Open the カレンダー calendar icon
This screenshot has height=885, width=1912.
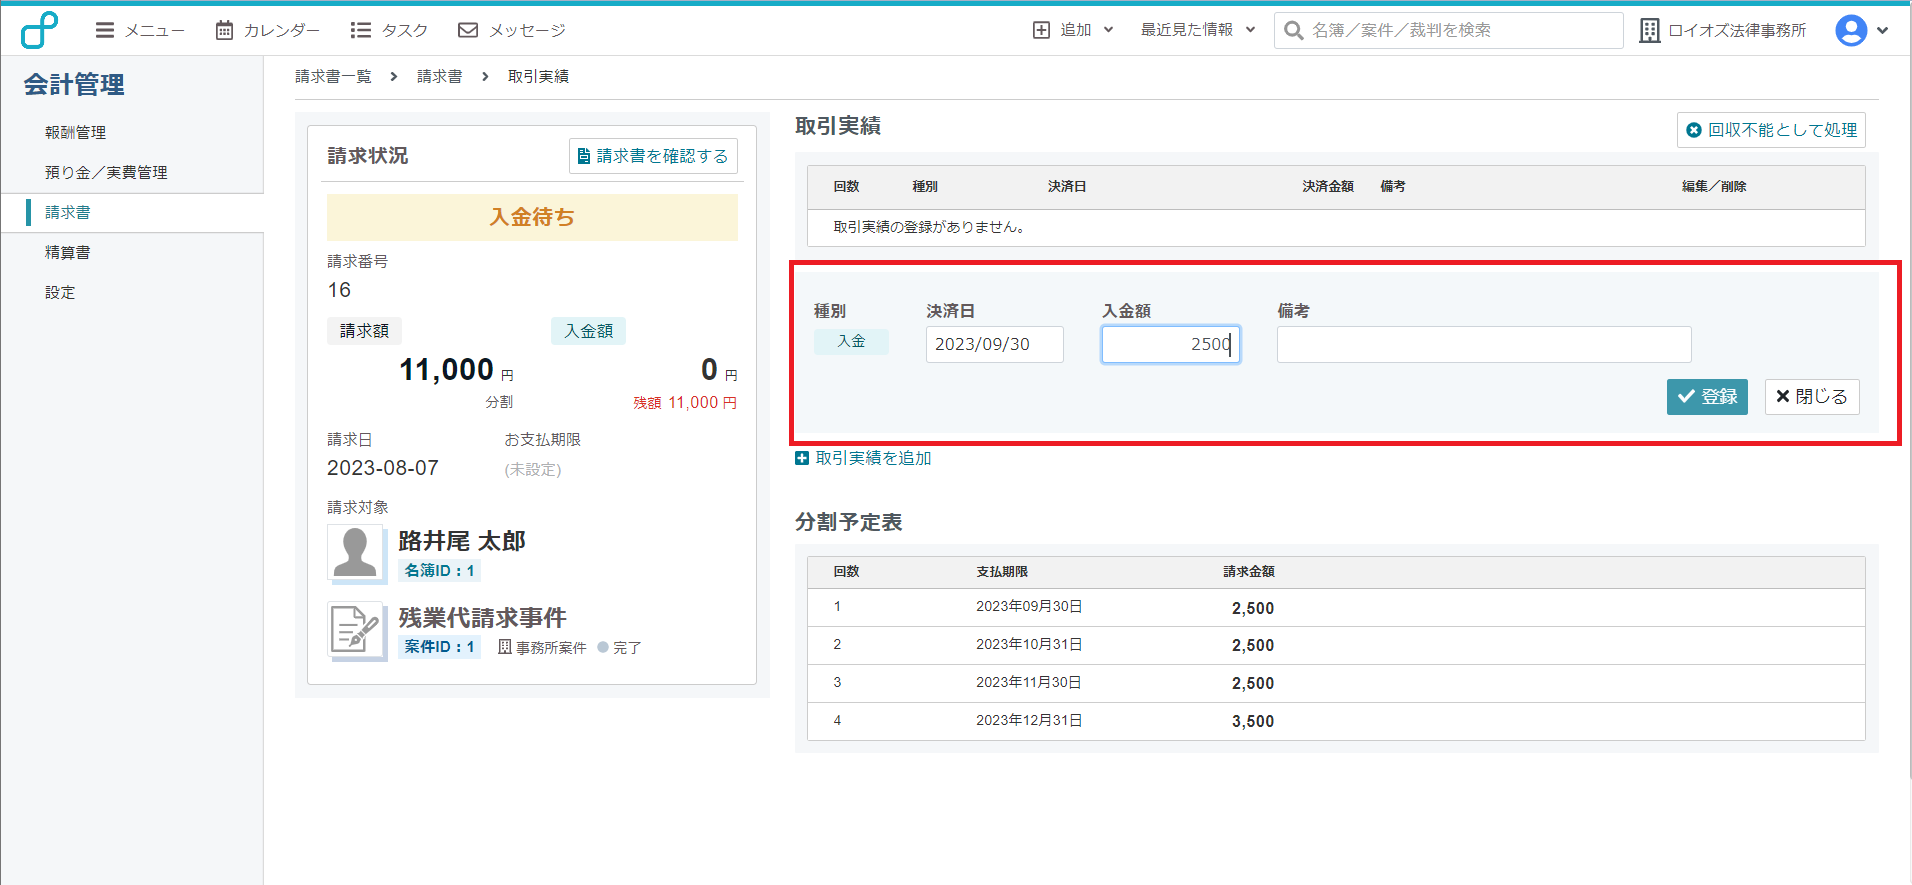coord(225,30)
